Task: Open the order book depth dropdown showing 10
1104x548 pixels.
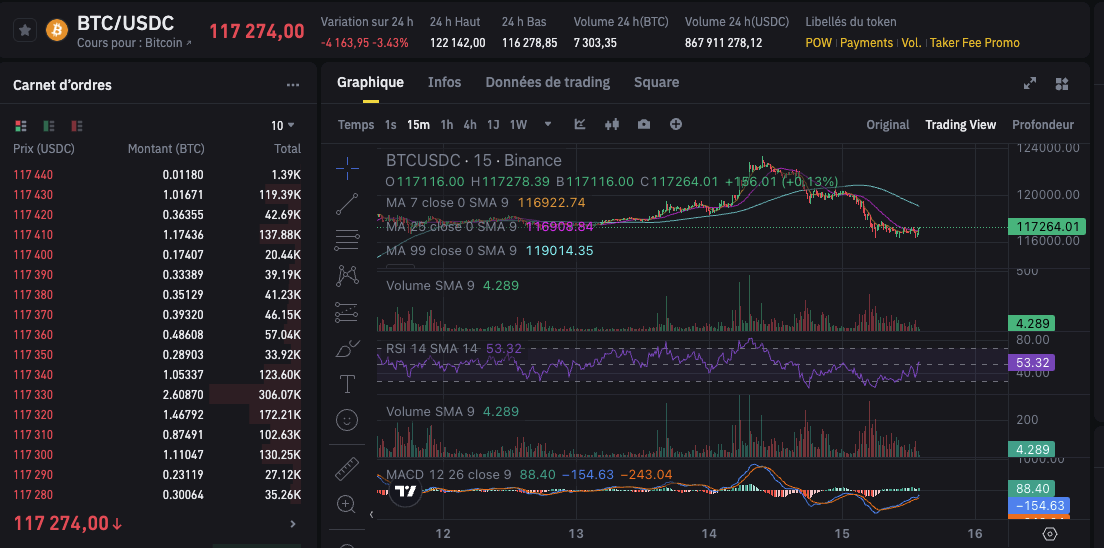Action: click(x=283, y=125)
